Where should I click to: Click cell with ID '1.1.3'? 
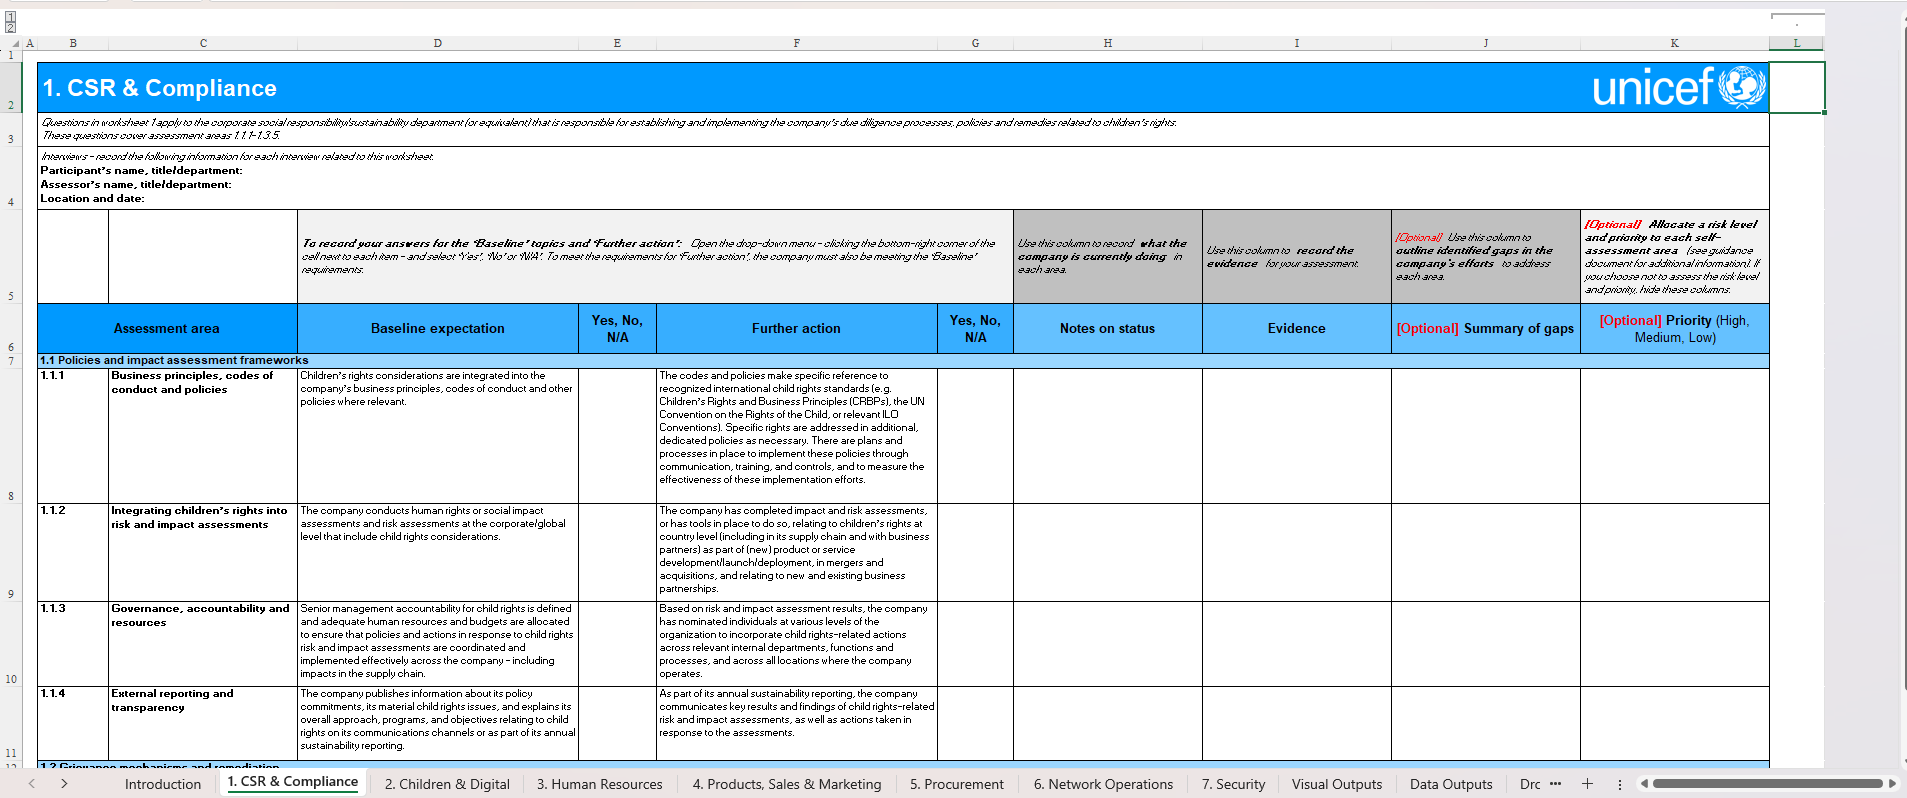(73, 644)
